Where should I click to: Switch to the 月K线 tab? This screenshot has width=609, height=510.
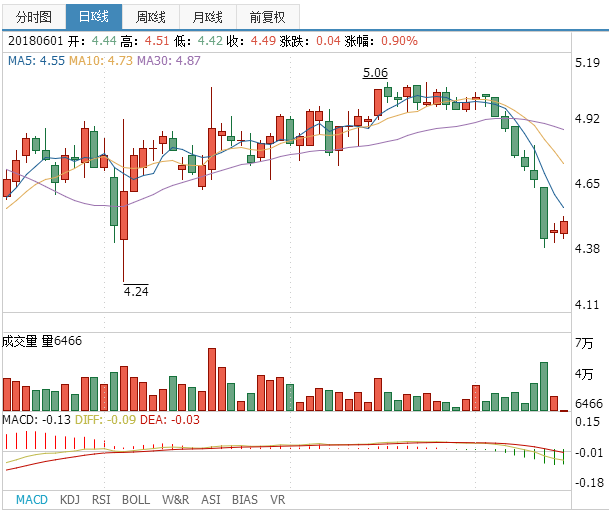[x=208, y=17]
